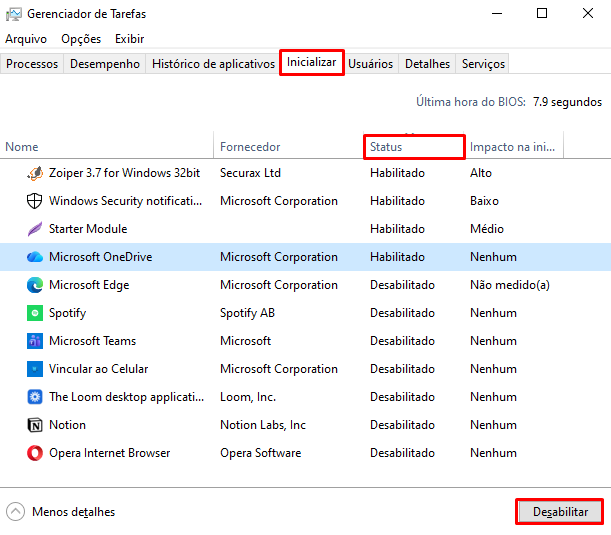Click Spotify AB supplier cell
This screenshot has width=611, height=535.
pos(247,313)
